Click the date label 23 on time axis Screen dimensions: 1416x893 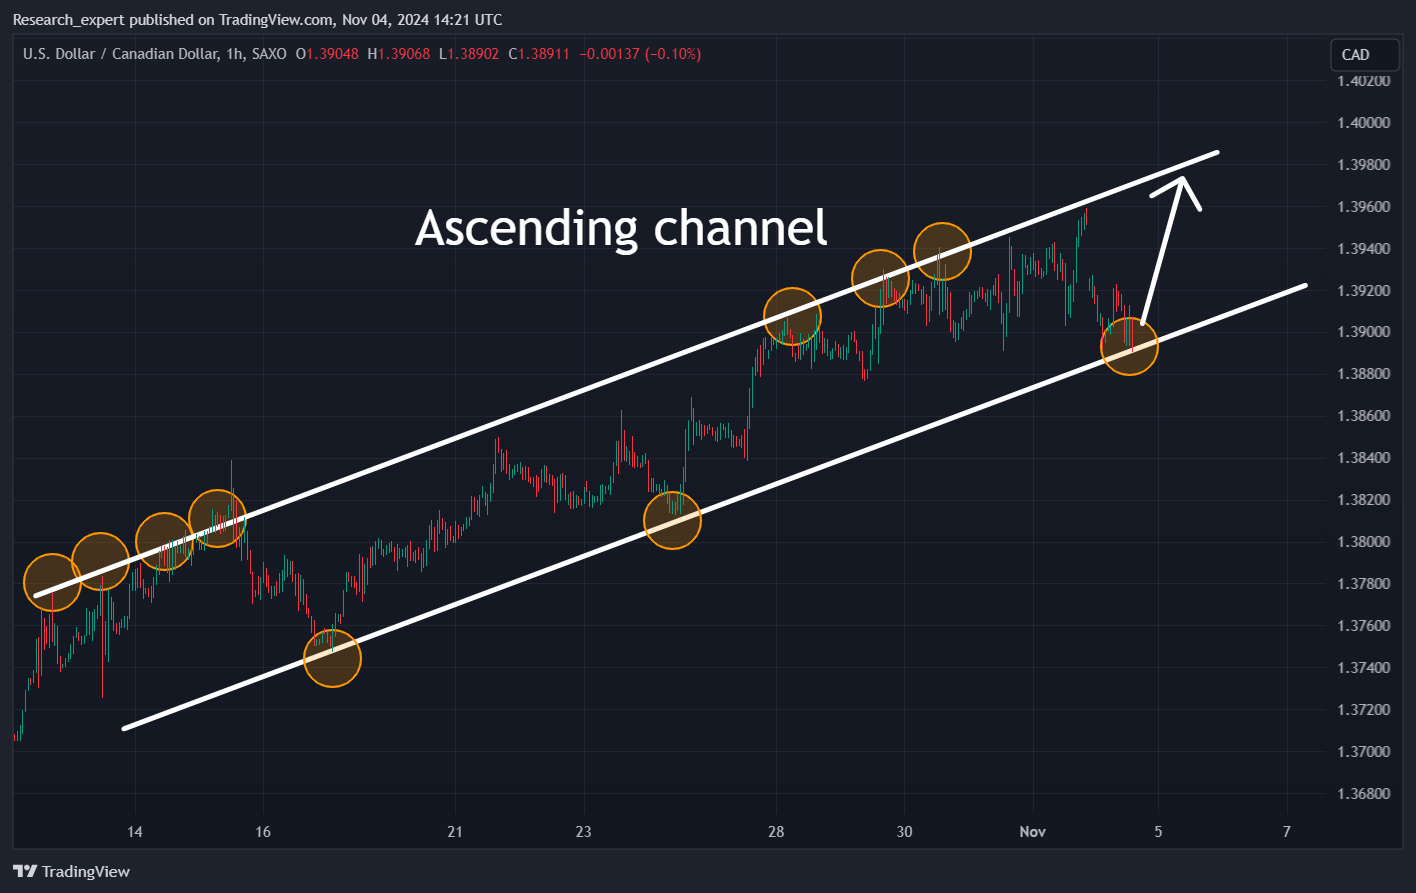tap(583, 832)
